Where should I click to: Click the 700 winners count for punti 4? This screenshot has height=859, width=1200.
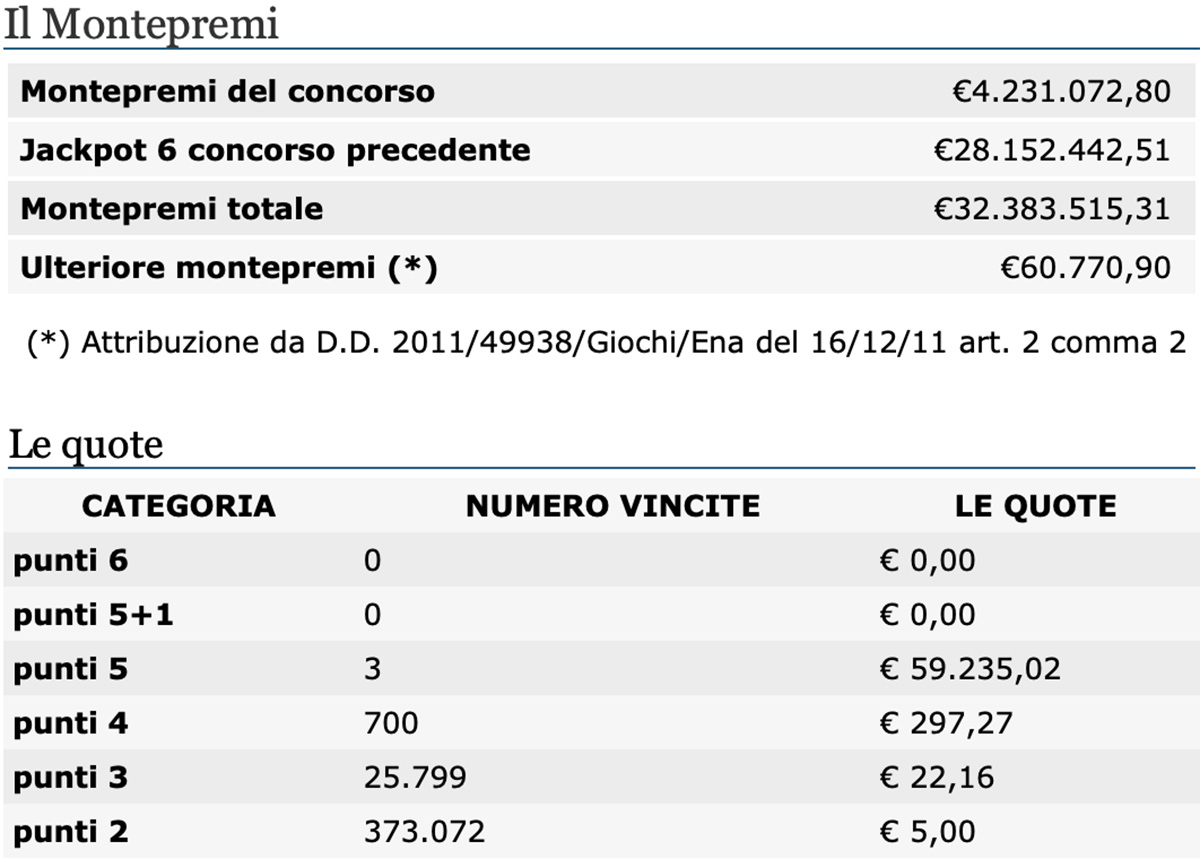[391, 722]
